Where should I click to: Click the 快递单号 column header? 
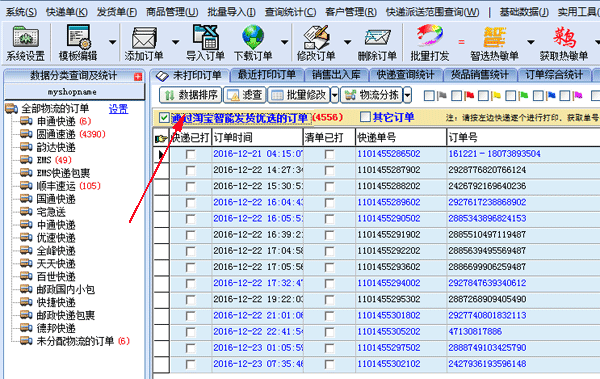(401, 137)
